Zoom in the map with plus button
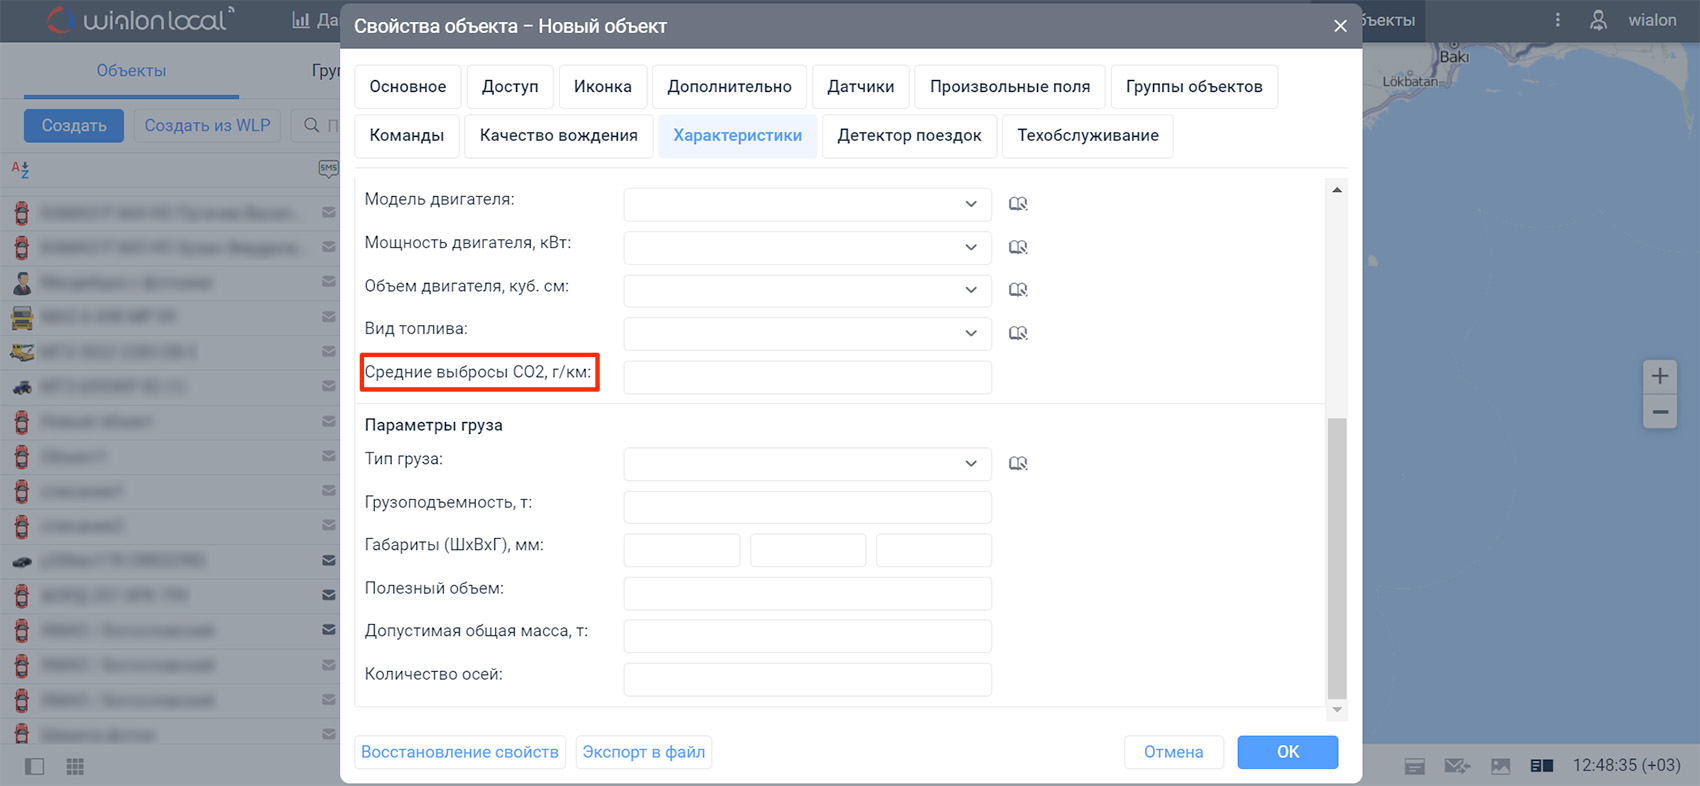This screenshot has width=1700, height=786. pos(1660,376)
